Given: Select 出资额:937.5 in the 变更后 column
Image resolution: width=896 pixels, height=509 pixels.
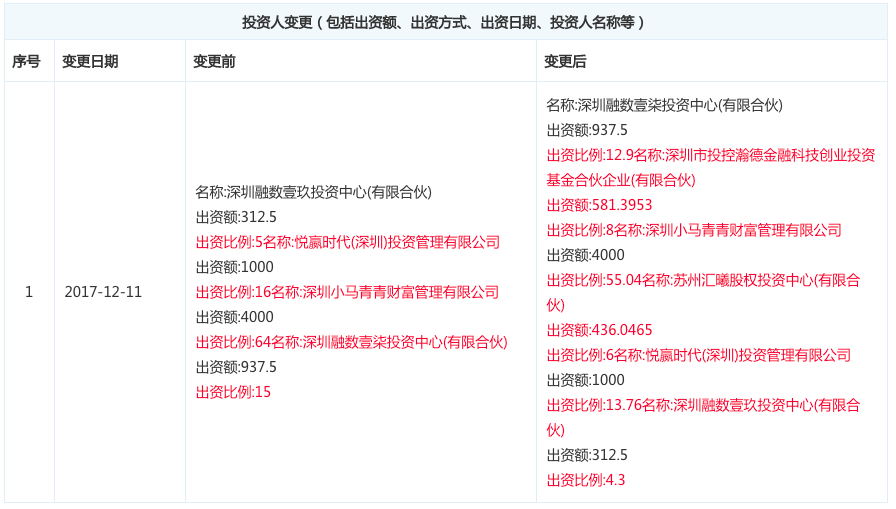Looking at the screenshot, I should pyautogui.click(x=587, y=130).
